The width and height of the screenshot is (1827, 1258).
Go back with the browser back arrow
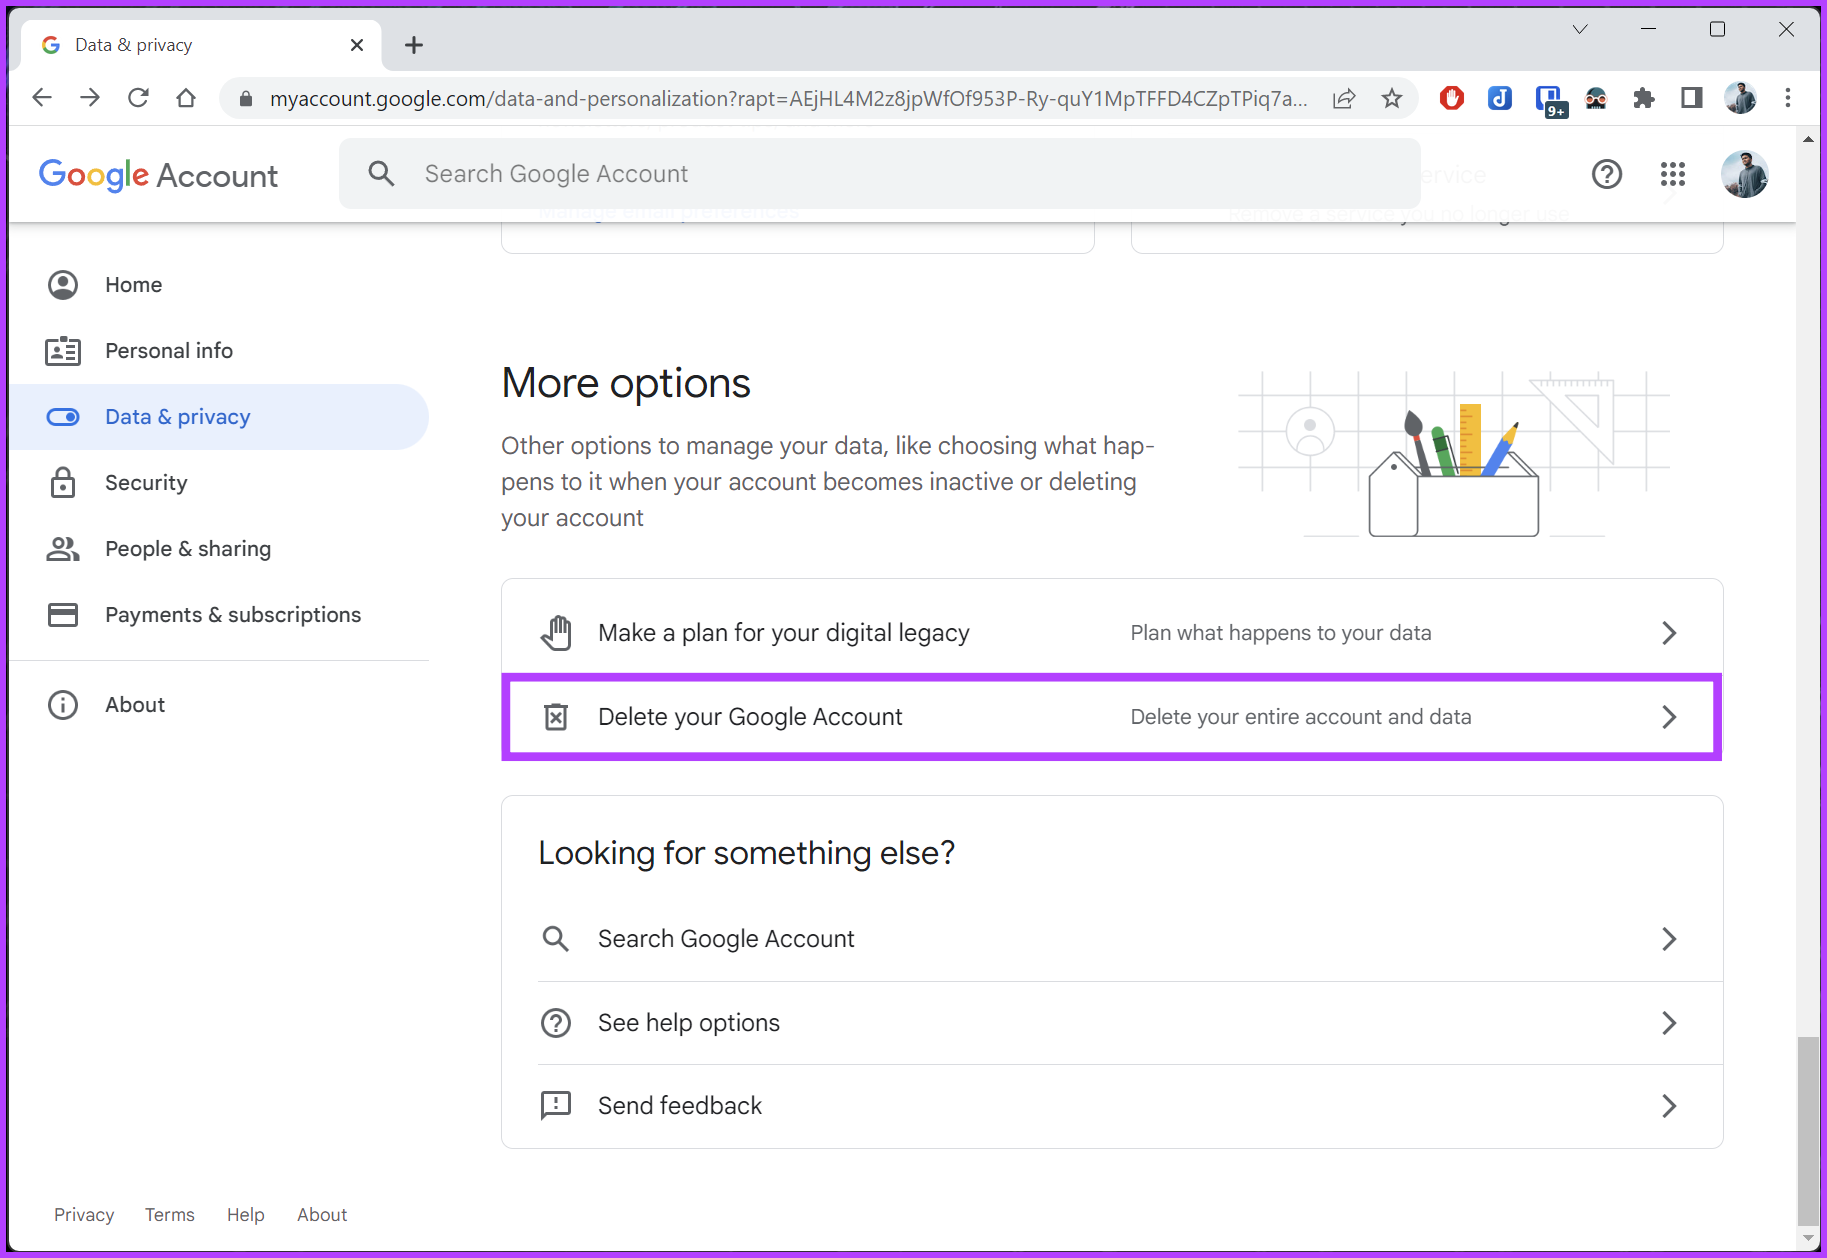[42, 98]
